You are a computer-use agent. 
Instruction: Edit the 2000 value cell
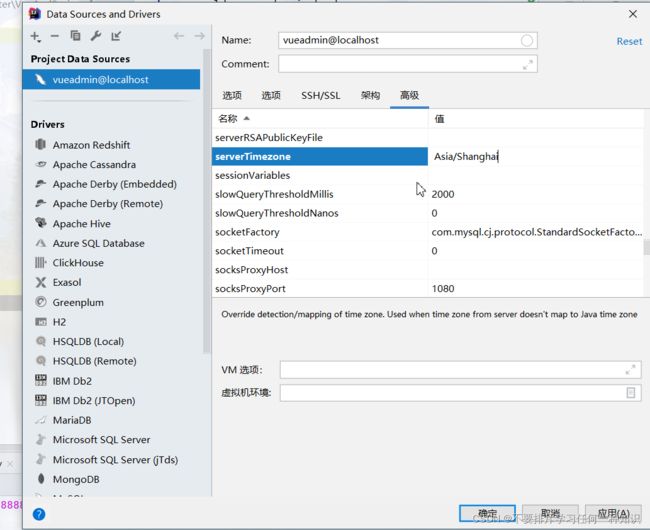pos(536,194)
